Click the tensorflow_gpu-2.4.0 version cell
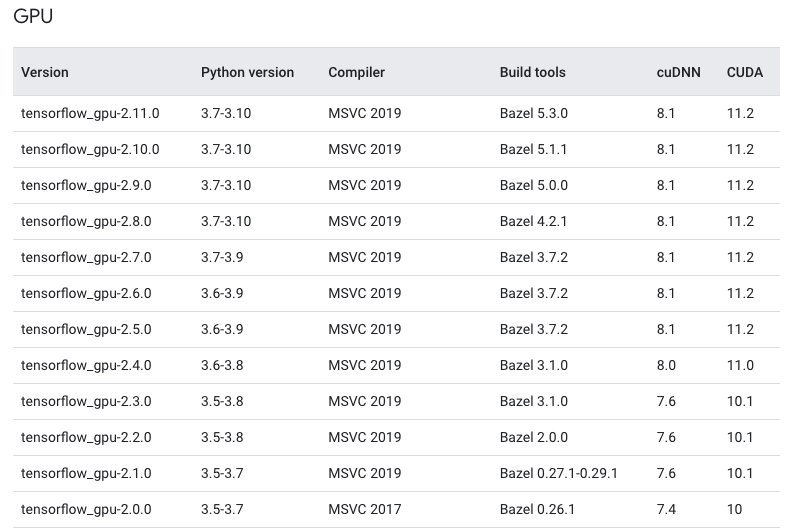794x528 pixels. click(86, 366)
